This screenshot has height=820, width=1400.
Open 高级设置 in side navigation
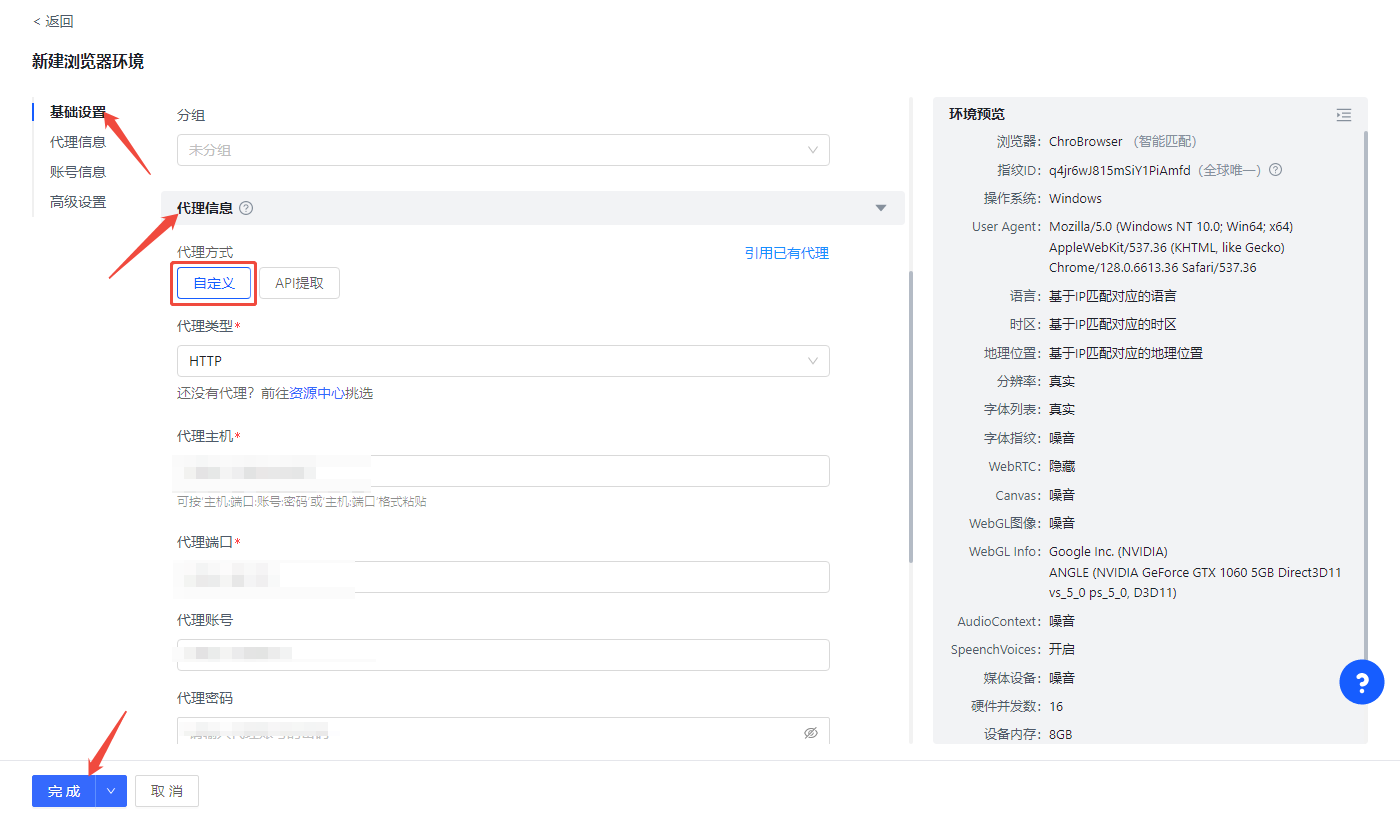78,202
